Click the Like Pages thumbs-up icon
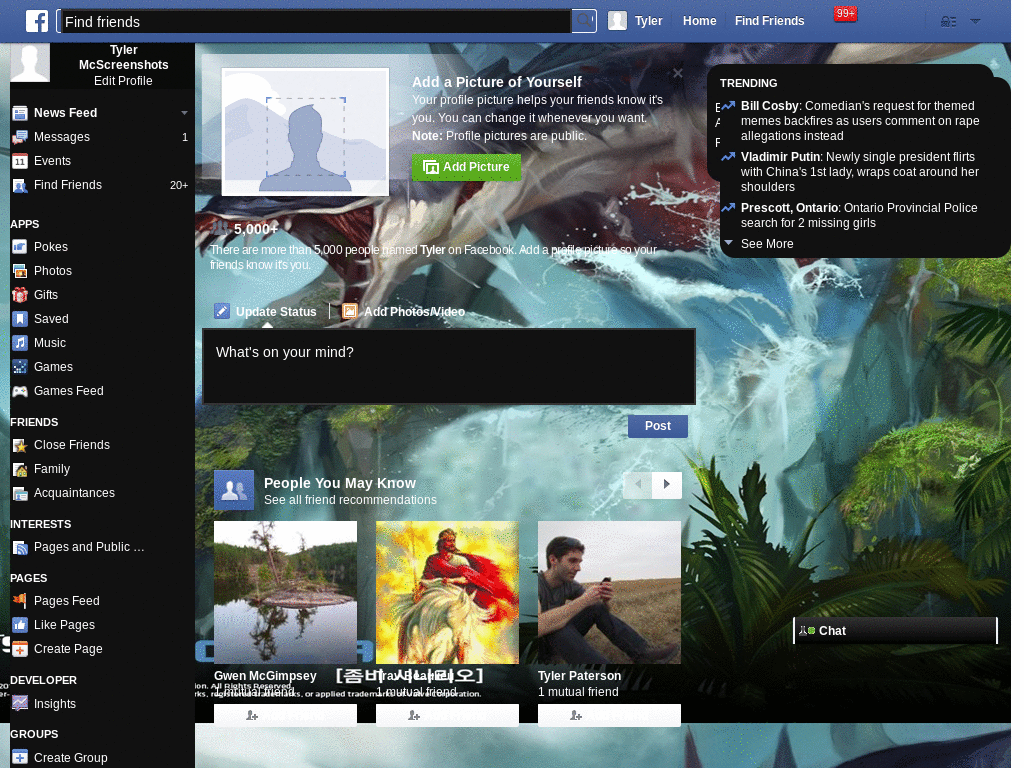The width and height of the screenshot is (1024, 768). [x=20, y=625]
